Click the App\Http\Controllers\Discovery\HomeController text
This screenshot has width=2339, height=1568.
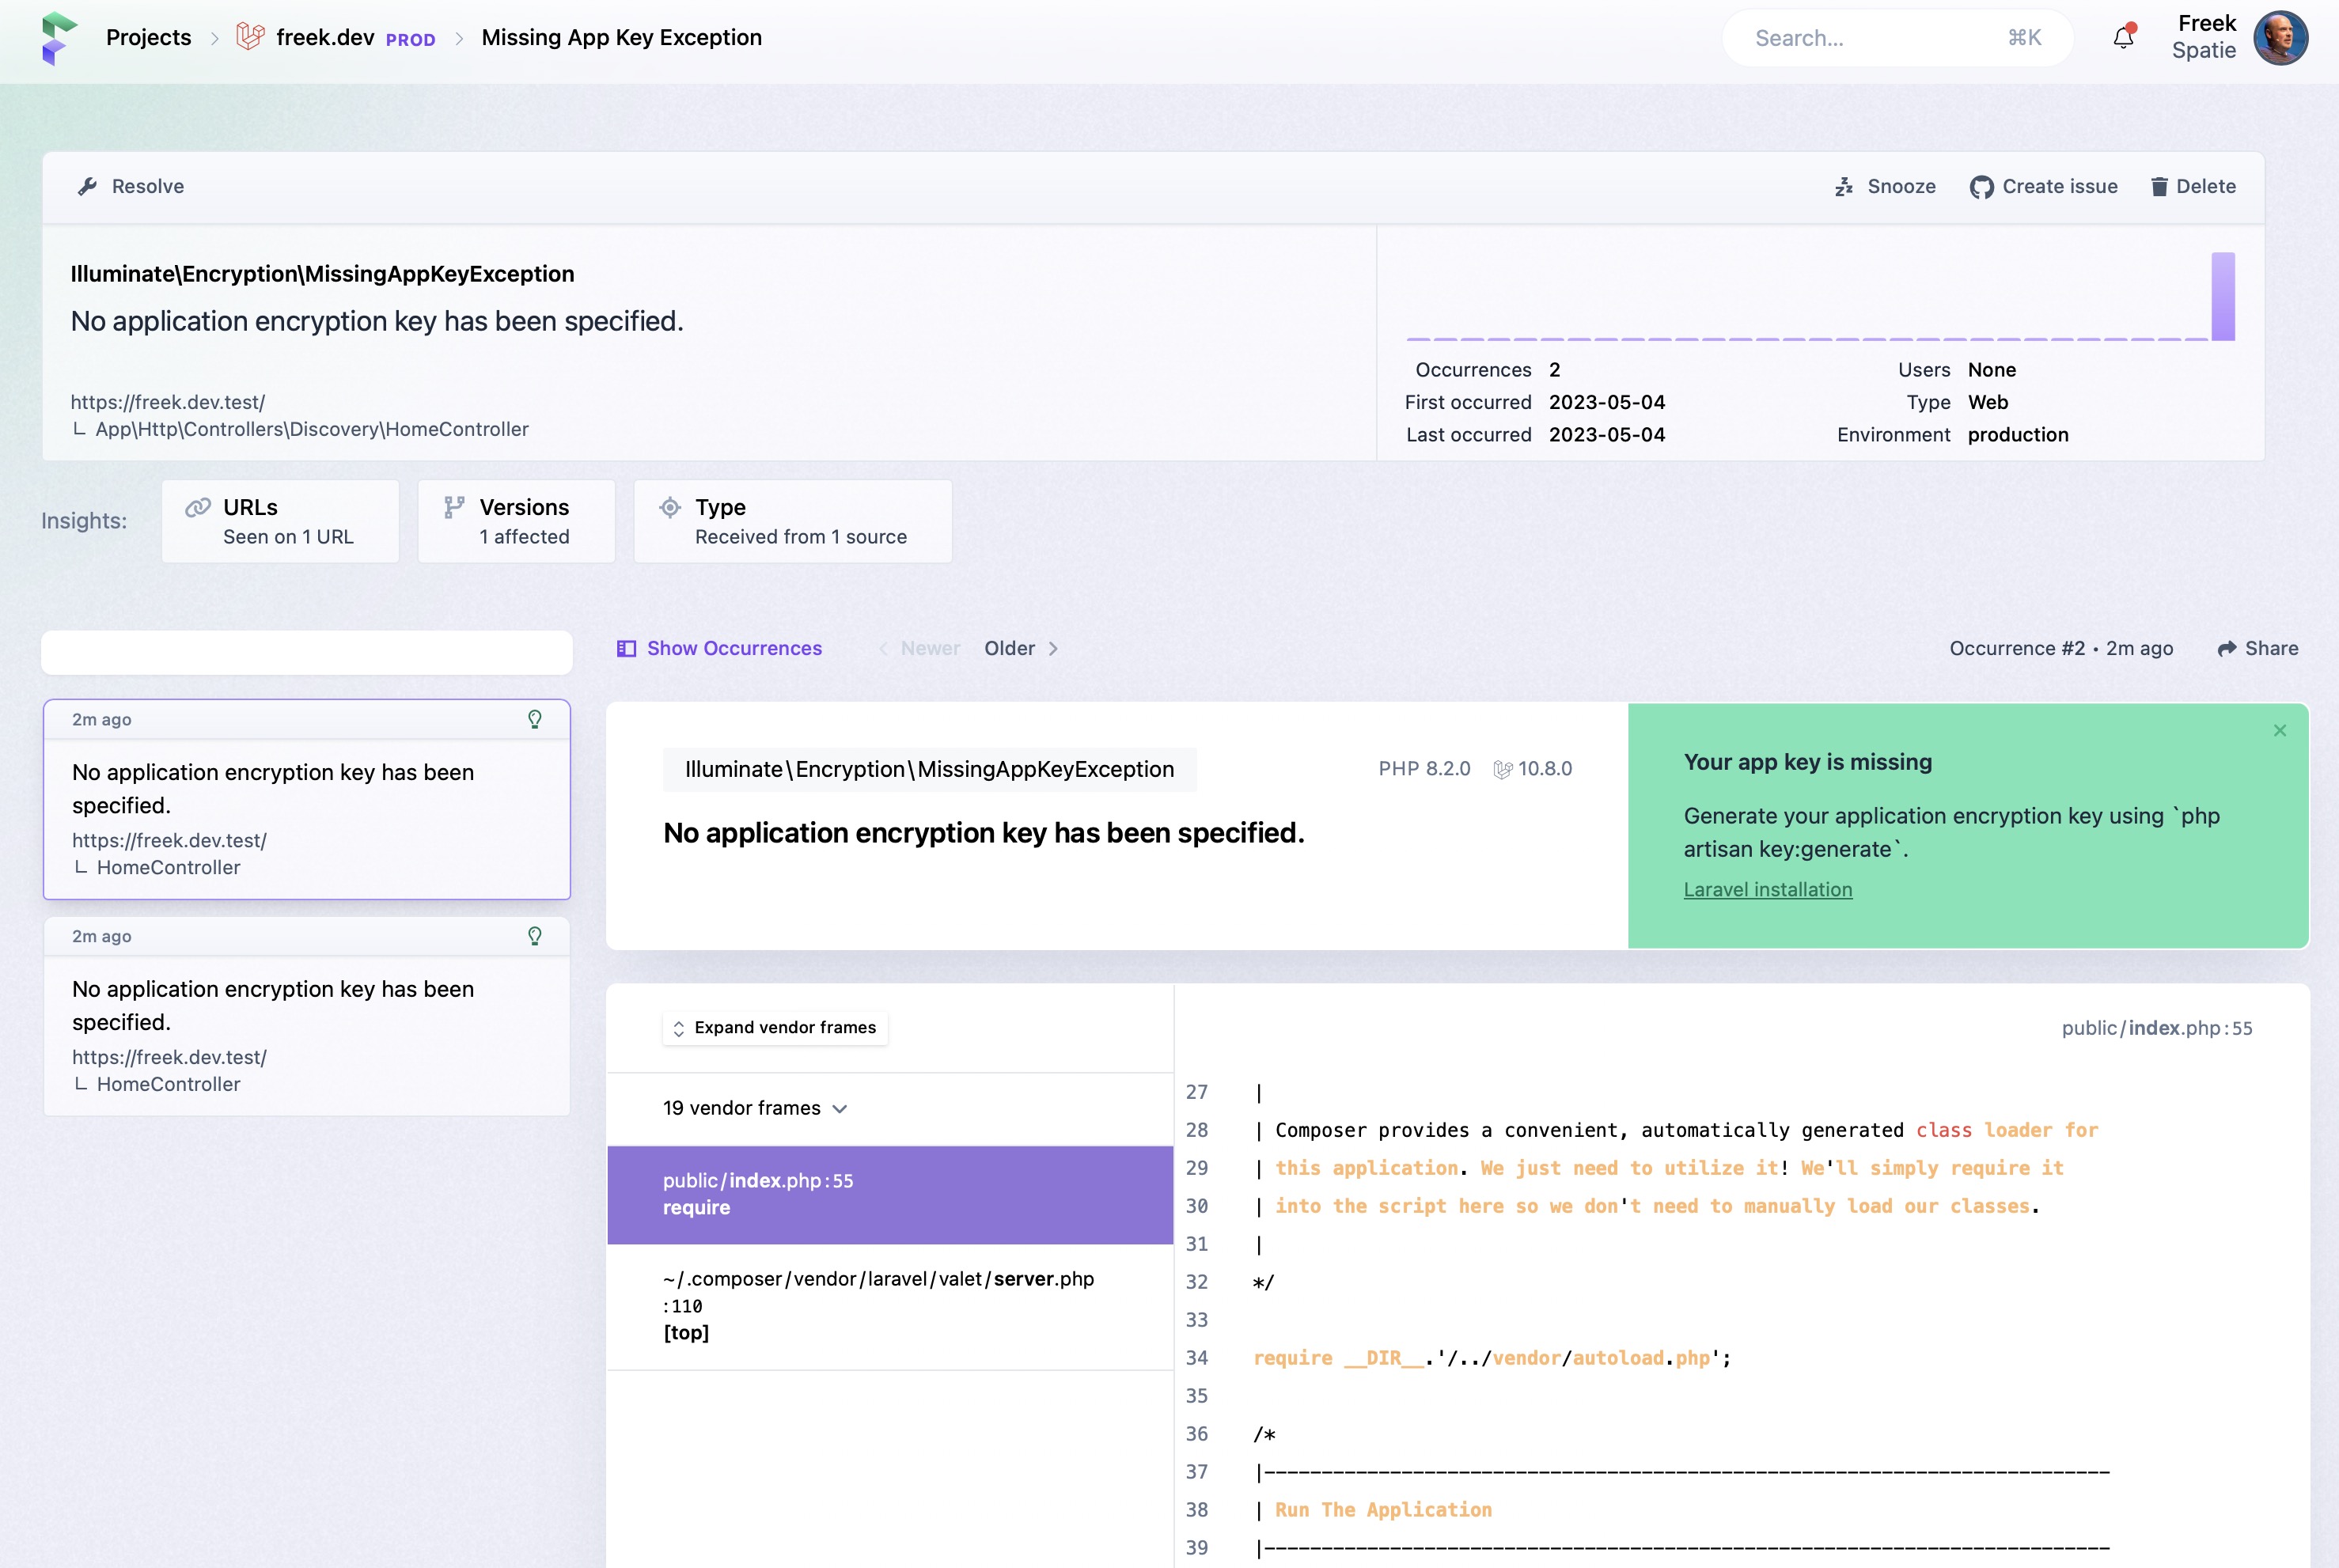click(312, 429)
